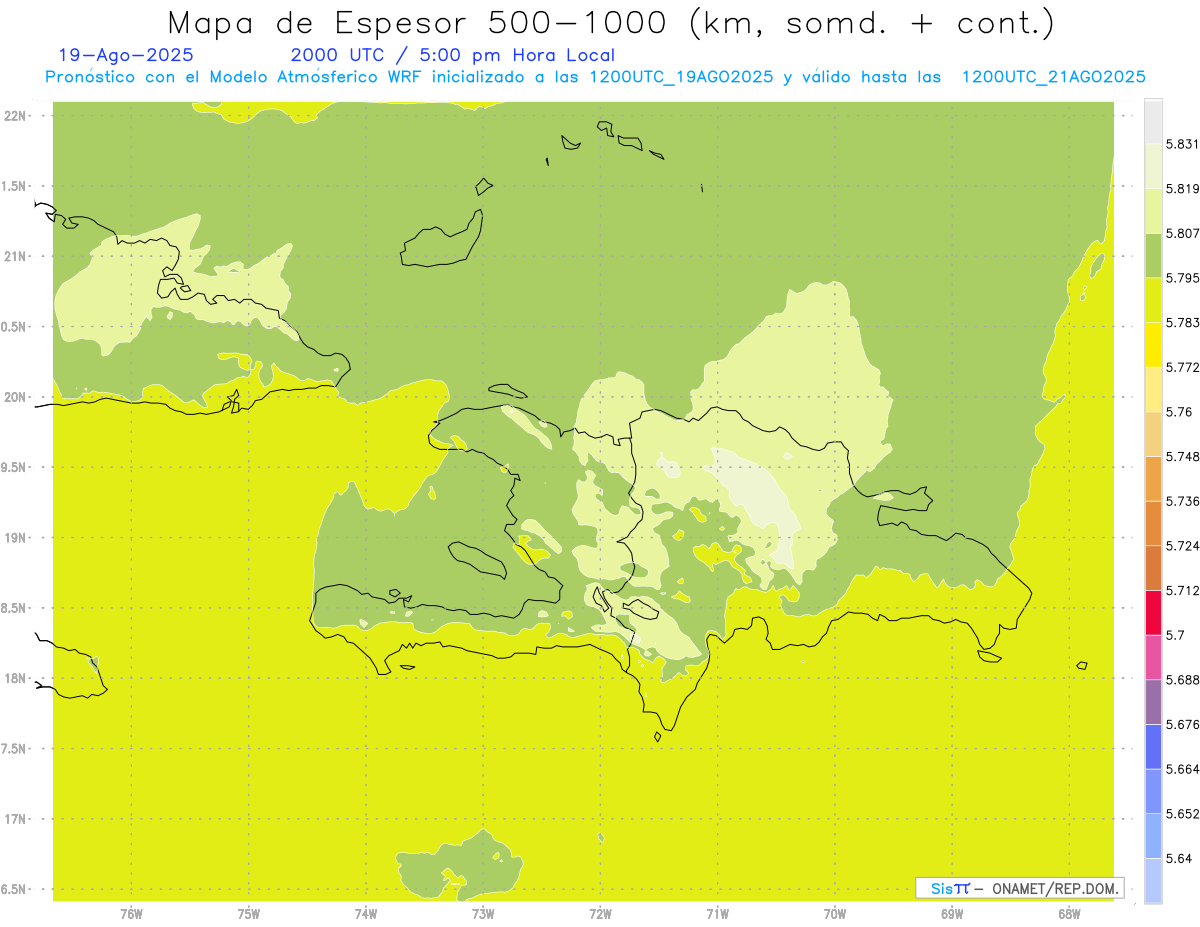Click the legend value "5.64"
The width and height of the screenshot is (1200, 927).
pos(1178,858)
